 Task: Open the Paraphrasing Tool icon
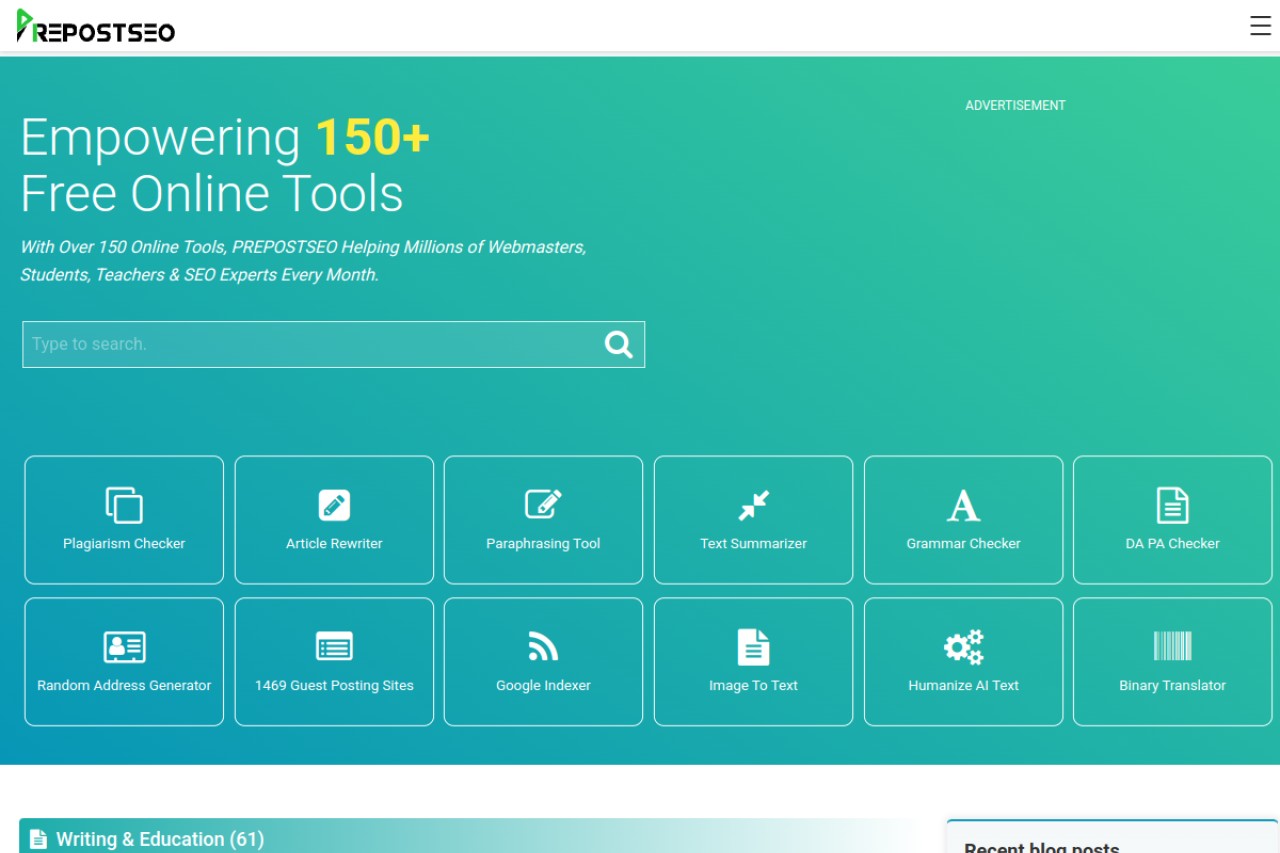tap(543, 504)
